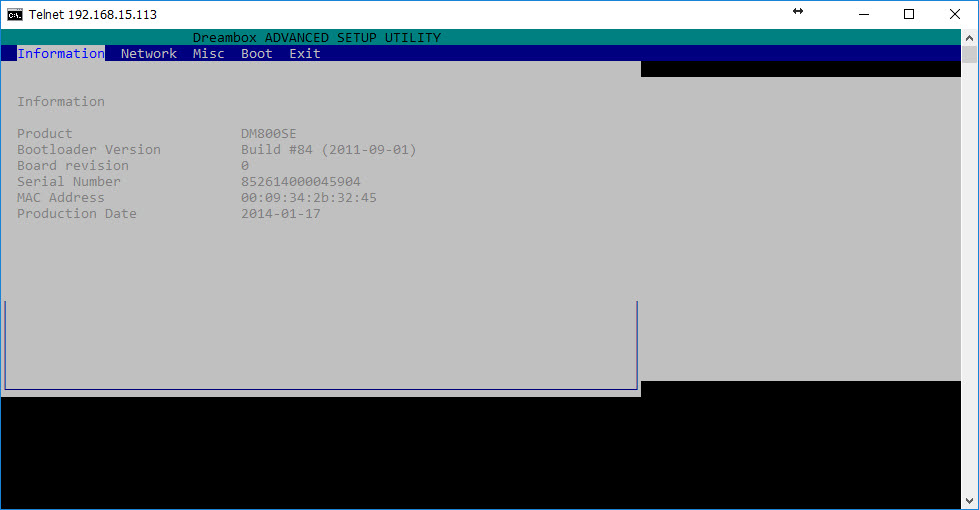Click scrollbar down arrow
The image size is (979, 510).
click(969, 501)
